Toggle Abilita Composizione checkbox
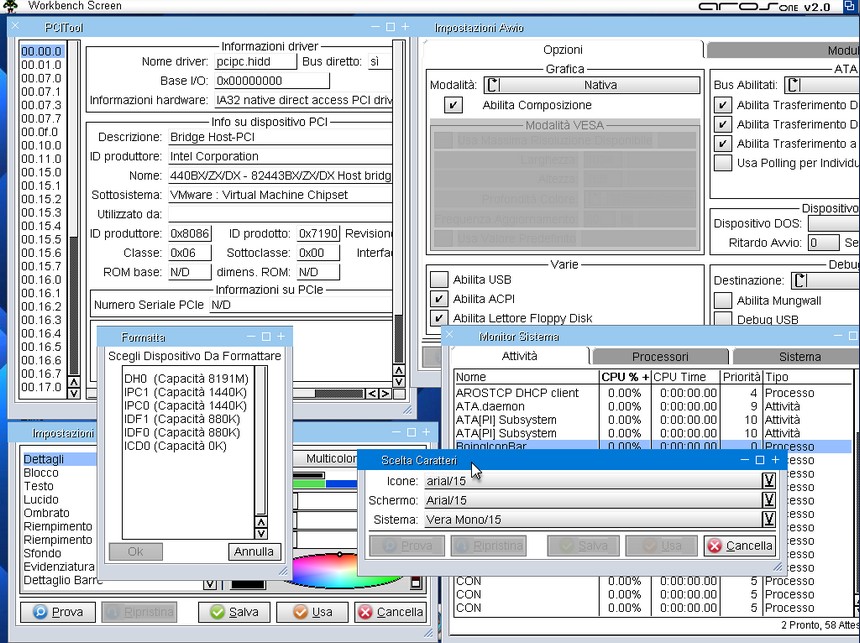This screenshot has width=860, height=643. tap(453, 105)
